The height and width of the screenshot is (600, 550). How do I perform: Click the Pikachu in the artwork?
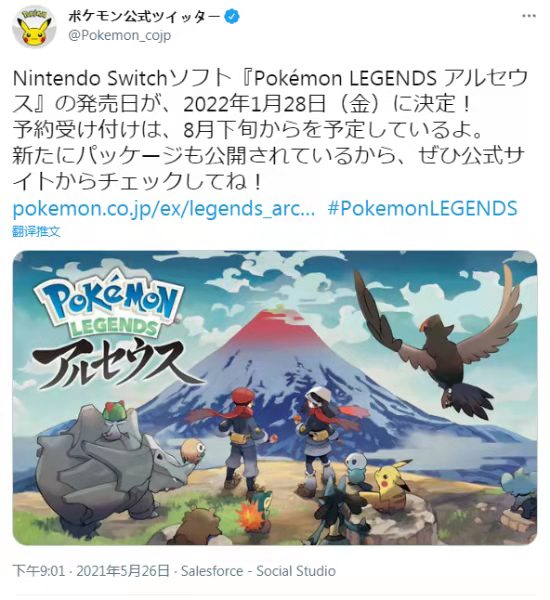(392, 486)
